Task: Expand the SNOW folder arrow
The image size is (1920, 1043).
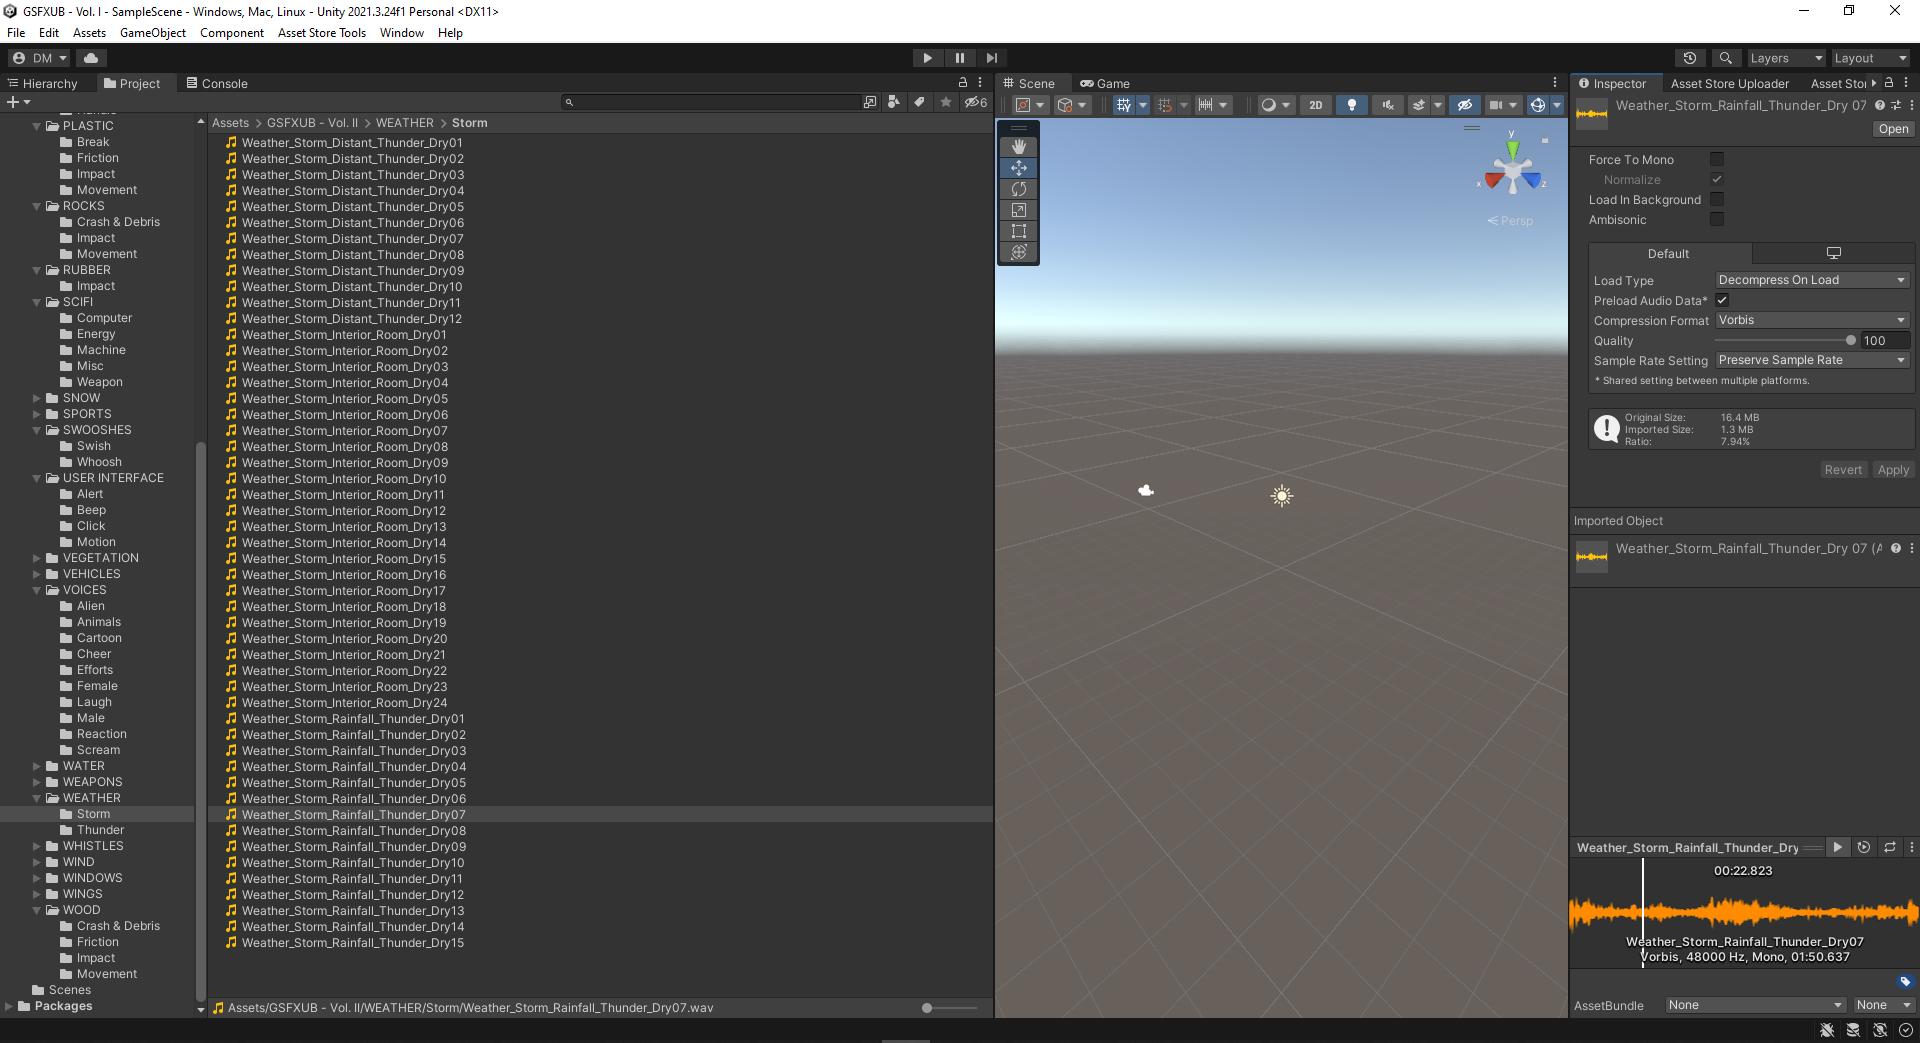Action: (x=37, y=398)
